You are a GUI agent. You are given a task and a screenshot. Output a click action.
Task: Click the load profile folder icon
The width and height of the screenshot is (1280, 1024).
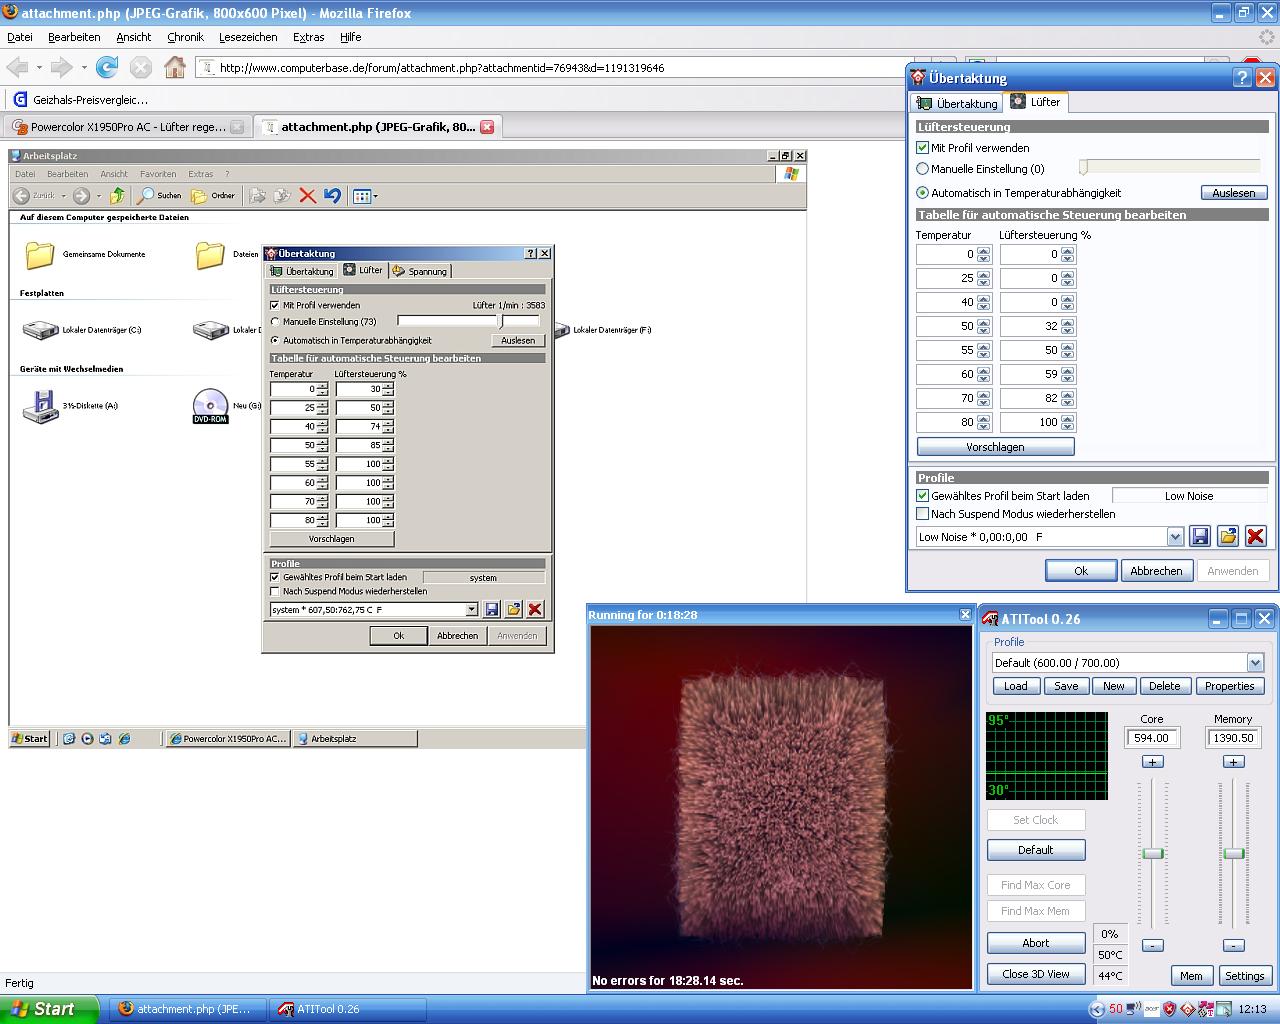click(1228, 537)
